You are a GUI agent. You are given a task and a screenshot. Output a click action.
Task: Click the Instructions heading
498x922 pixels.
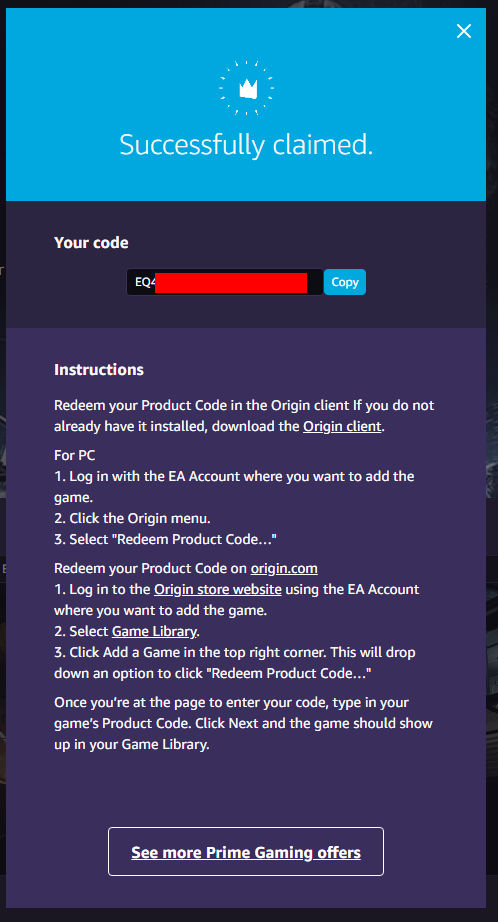99,370
